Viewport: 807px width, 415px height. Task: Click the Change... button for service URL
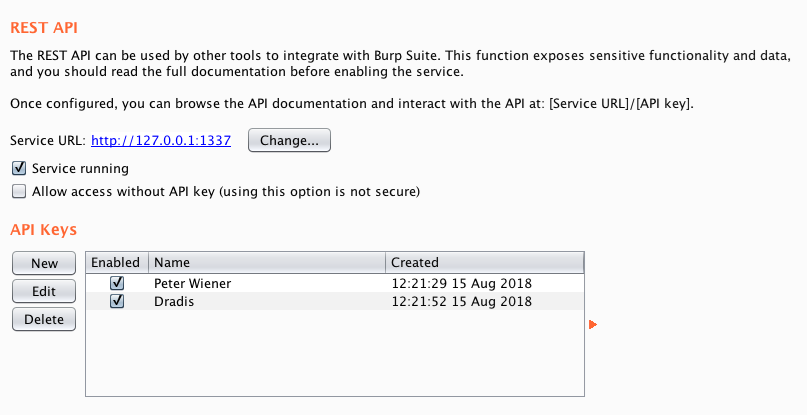coord(289,140)
